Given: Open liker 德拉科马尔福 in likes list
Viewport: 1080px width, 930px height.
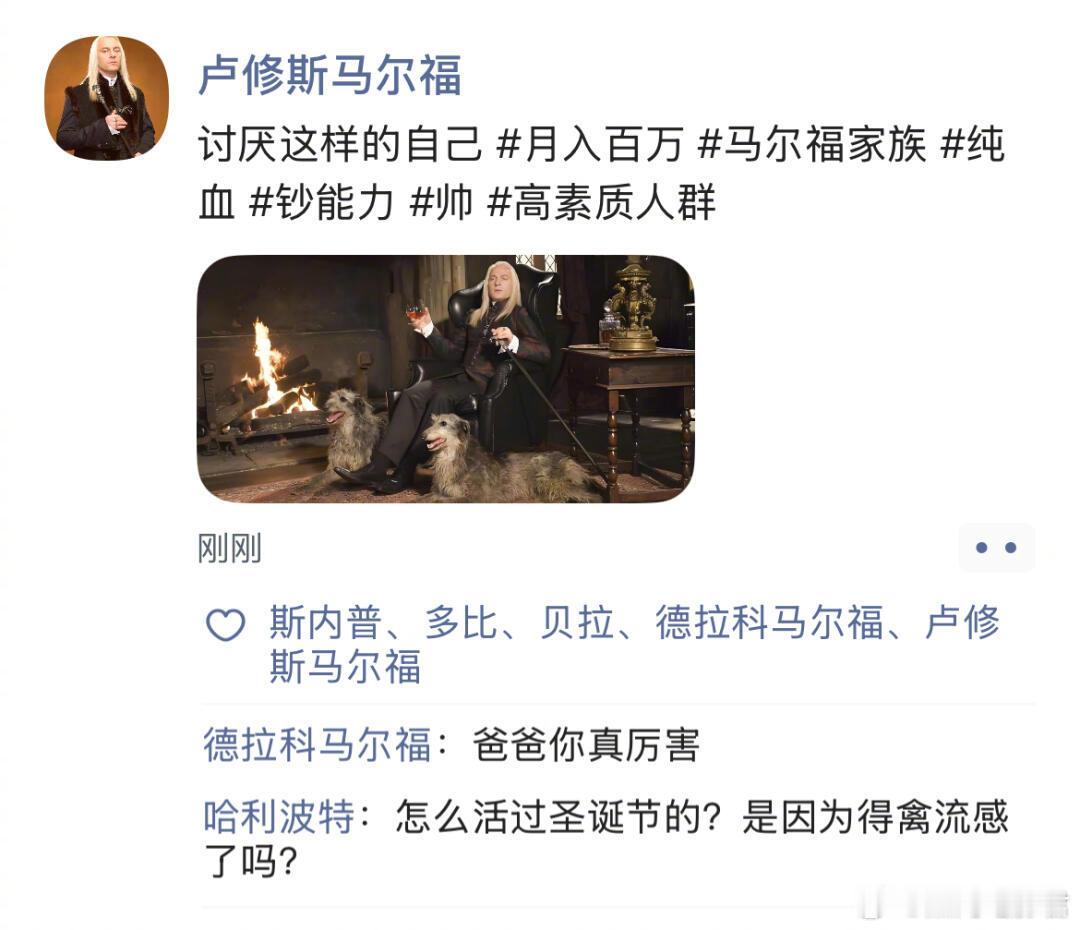Looking at the screenshot, I should pyautogui.click(x=769, y=623).
